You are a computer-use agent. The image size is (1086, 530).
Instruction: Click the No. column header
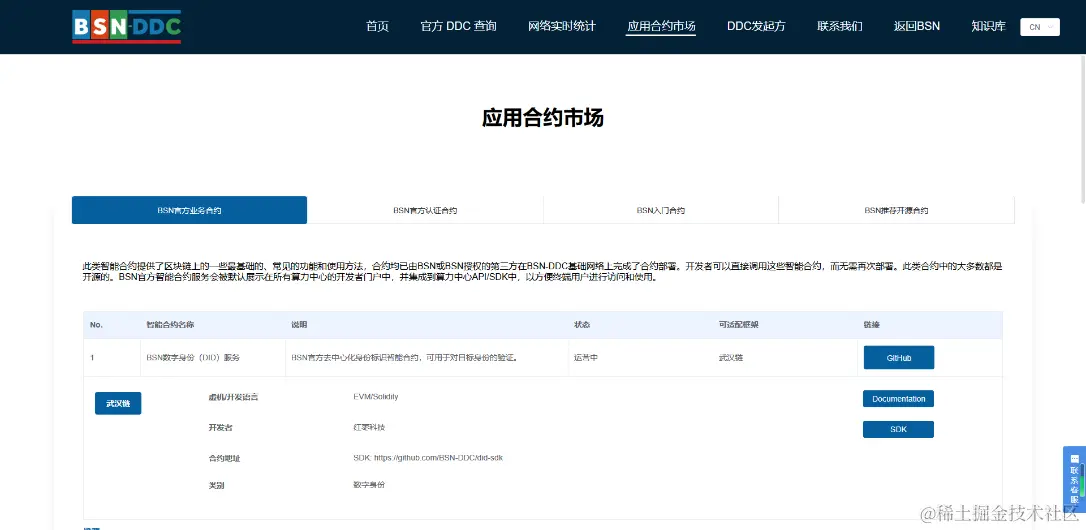coord(96,325)
